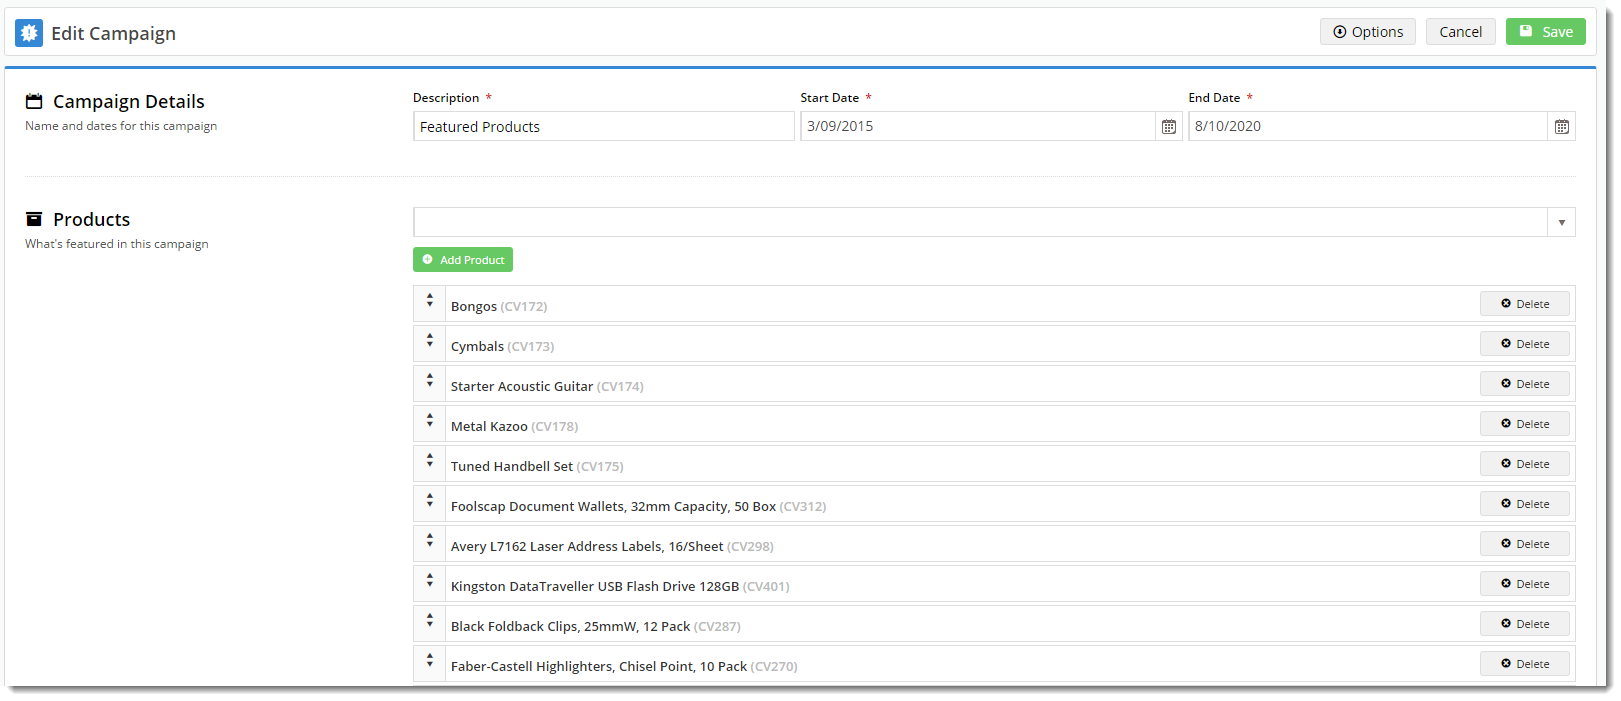1621x701 pixels.
Task: Click the Tuned Handbell Set sort handle
Action: [430, 459]
